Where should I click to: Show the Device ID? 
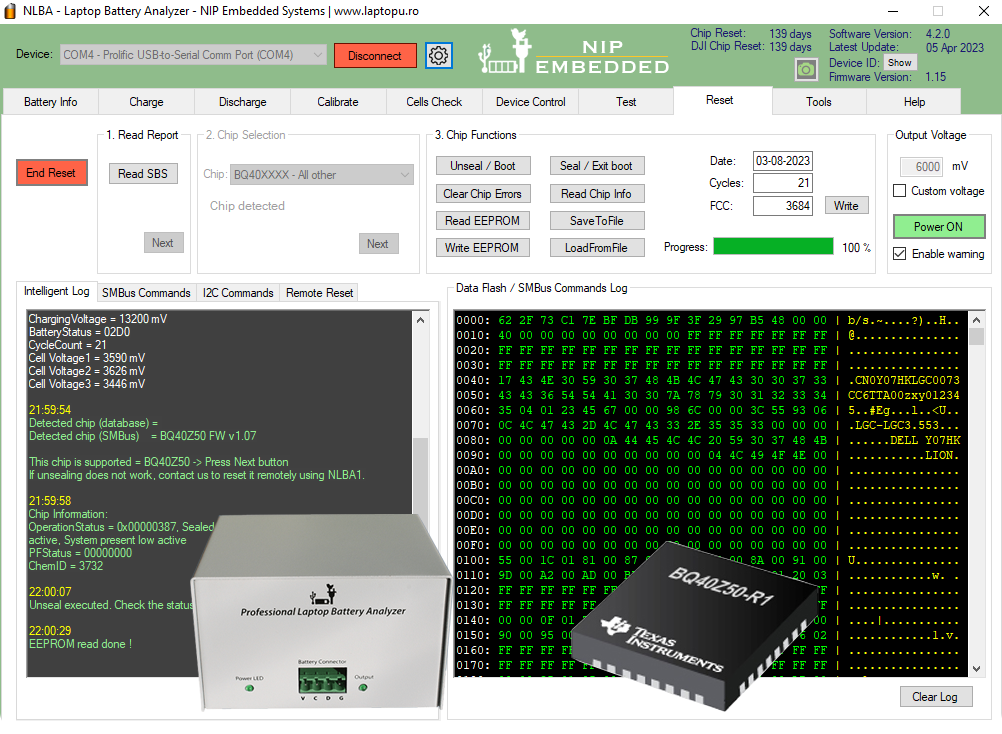click(x=900, y=63)
